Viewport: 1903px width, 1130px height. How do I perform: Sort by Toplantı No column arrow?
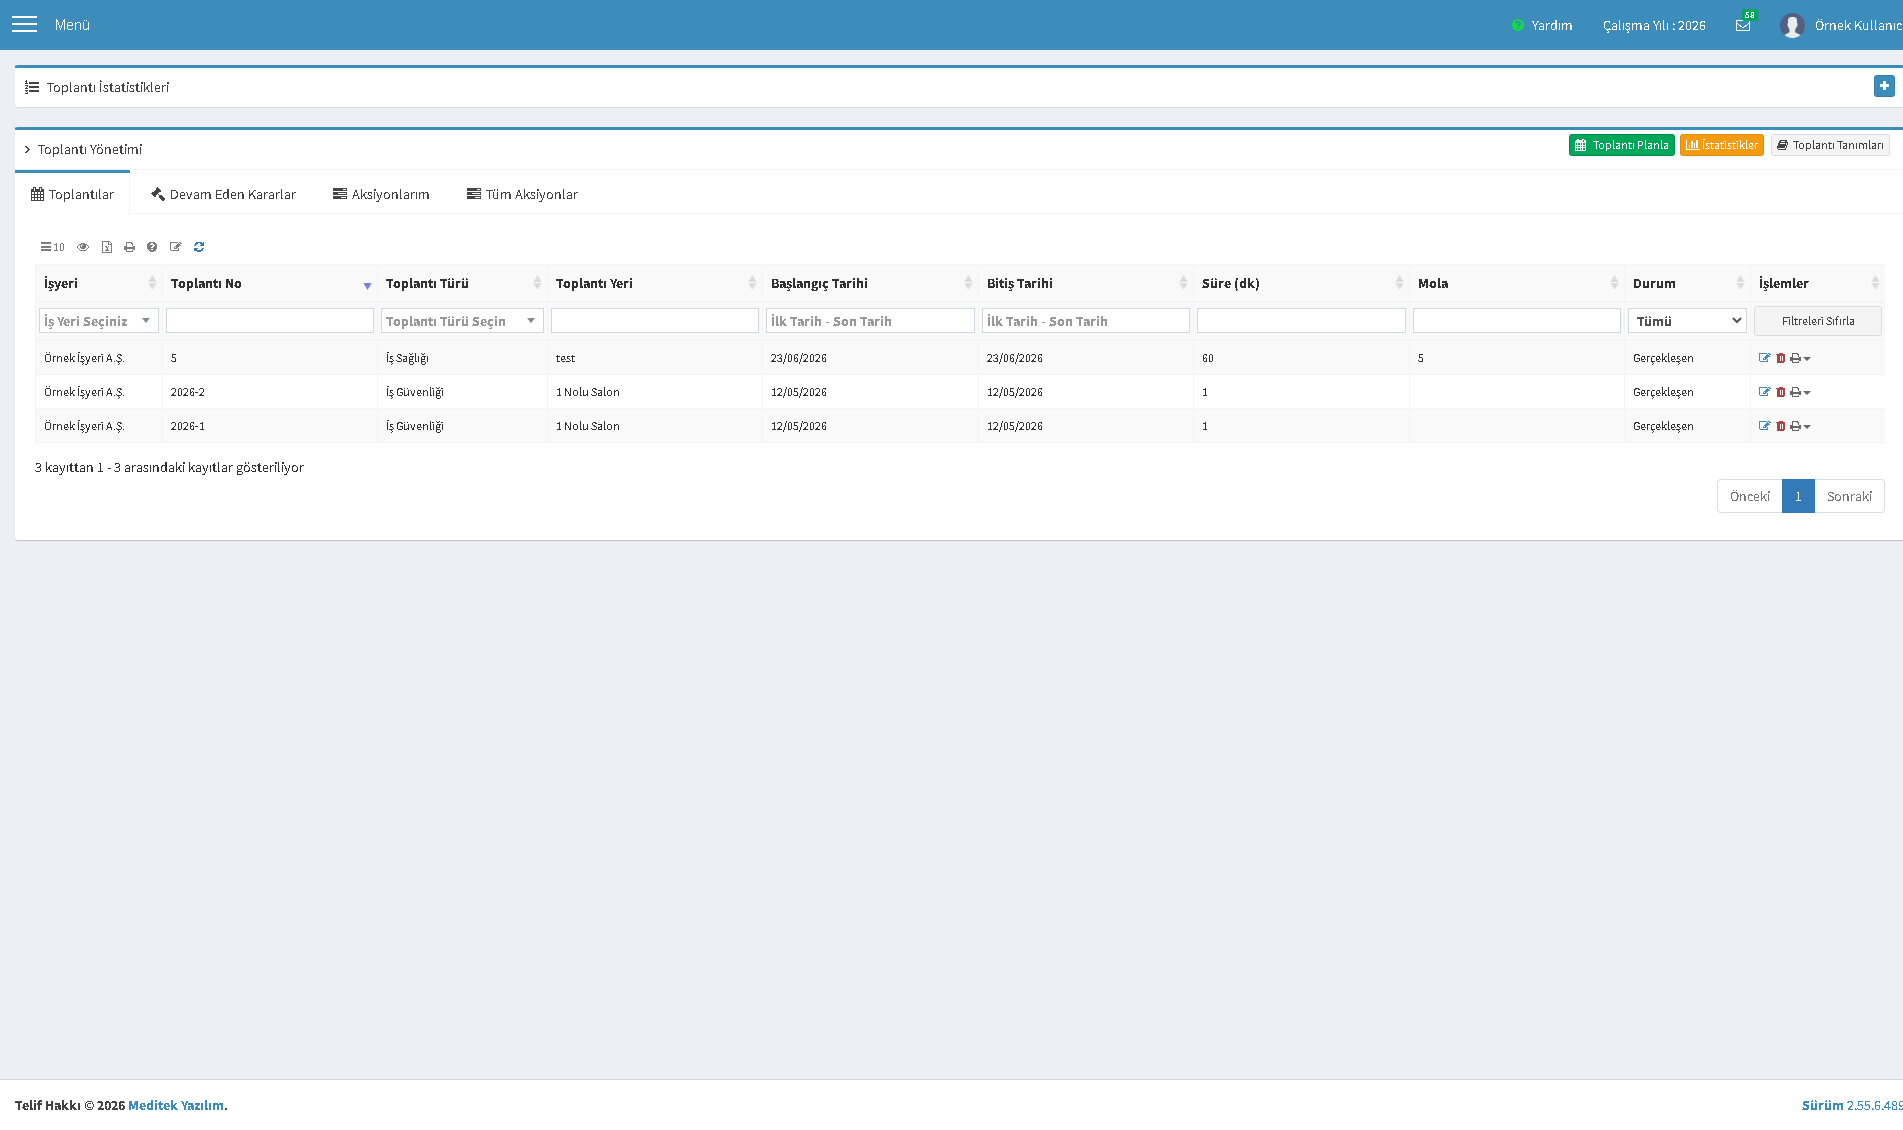[x=367, y=286]
